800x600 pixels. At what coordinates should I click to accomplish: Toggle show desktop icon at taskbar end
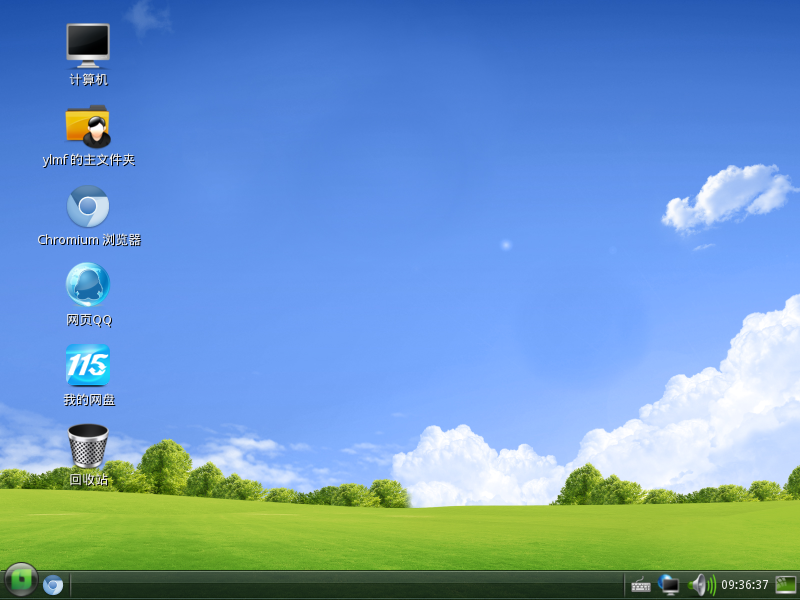pyautogui.click(x=786, y=585)
